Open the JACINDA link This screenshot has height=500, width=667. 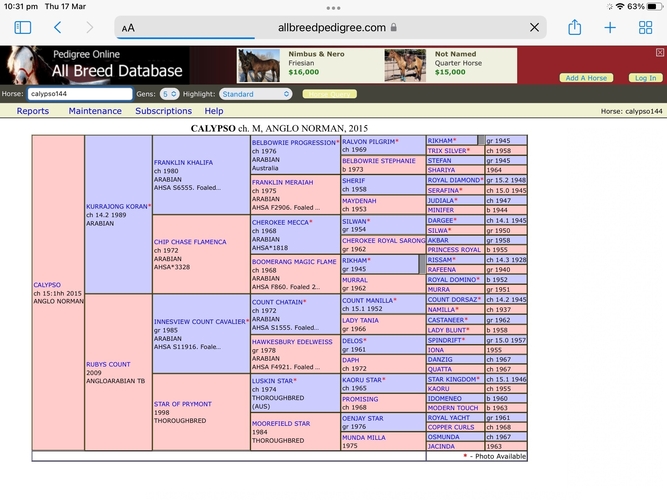pyautogui.click(x=441, y=446)
